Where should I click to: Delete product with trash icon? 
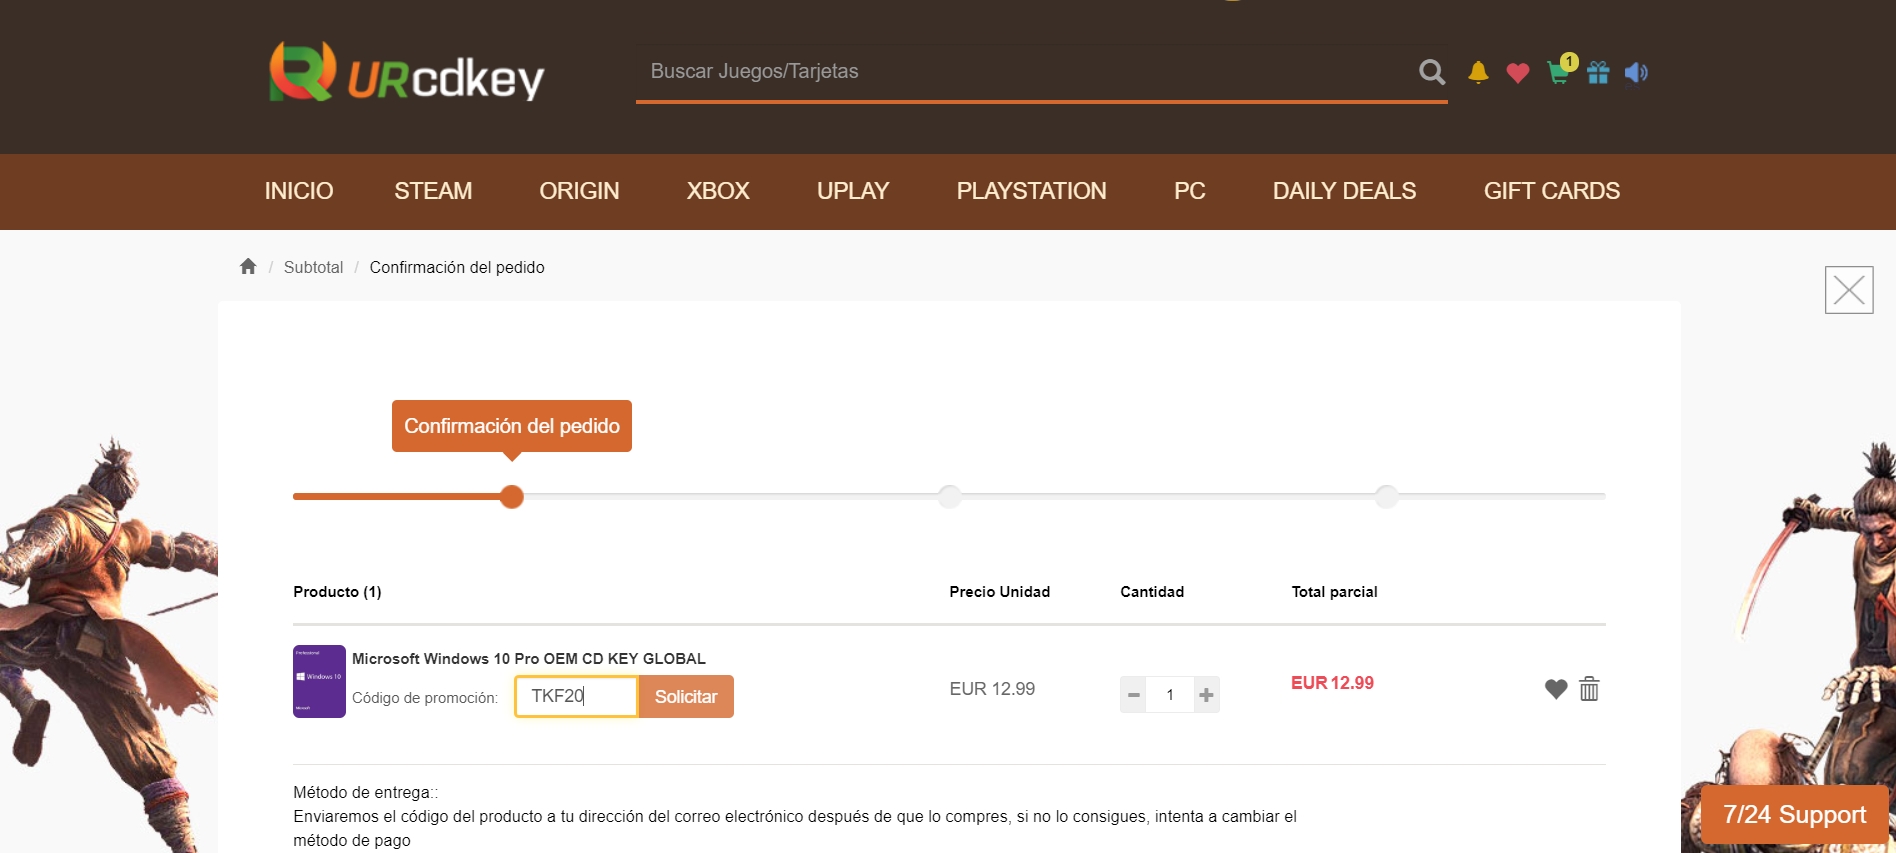pyautogui.click(x=1589, y=689)
